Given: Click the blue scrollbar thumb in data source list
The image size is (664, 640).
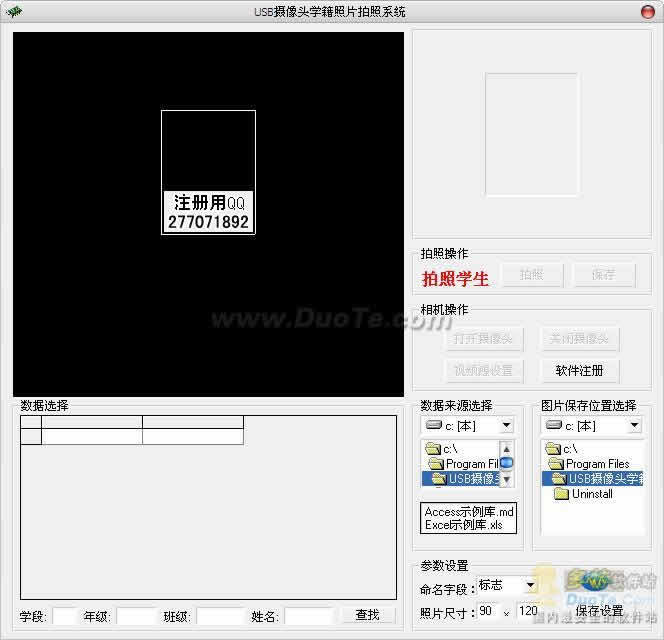Looking at the screenshot, I should tap(506, 463).
